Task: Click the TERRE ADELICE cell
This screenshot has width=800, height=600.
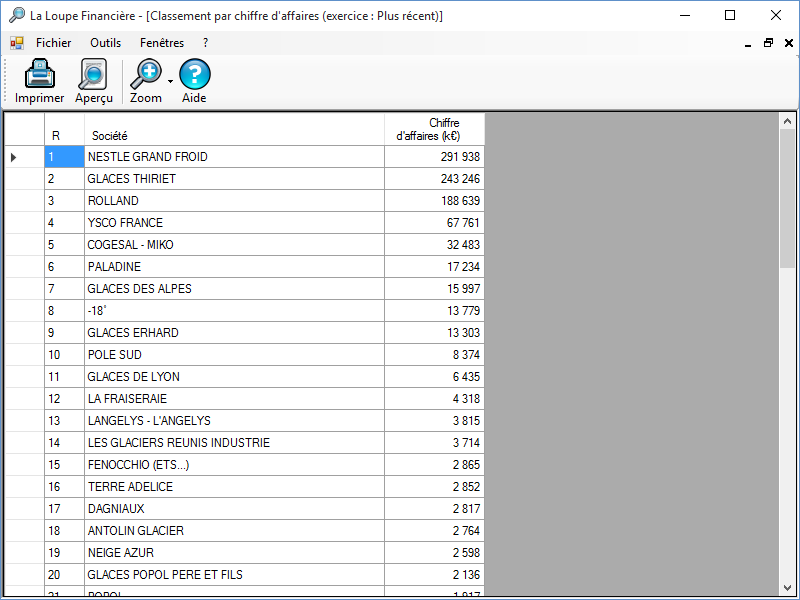Action: point(234,486)
